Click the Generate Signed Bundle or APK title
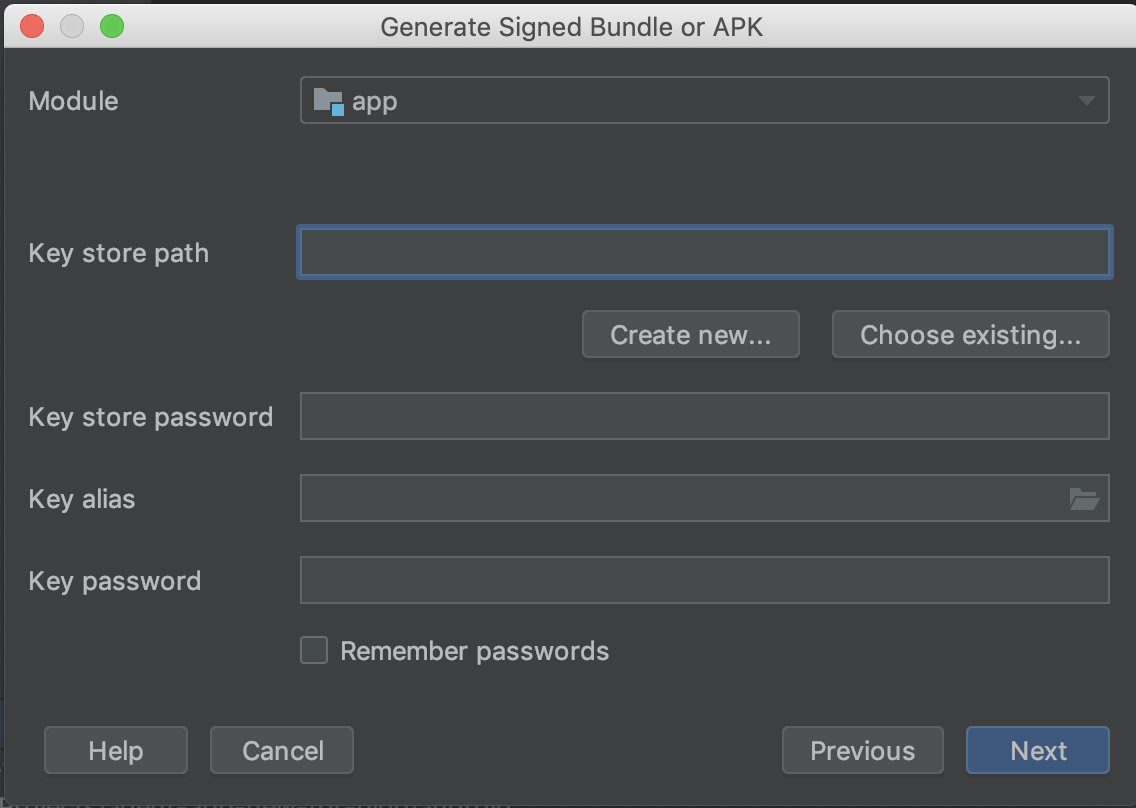The width and height of the screenshot is (1136, 808). (571, 26)
